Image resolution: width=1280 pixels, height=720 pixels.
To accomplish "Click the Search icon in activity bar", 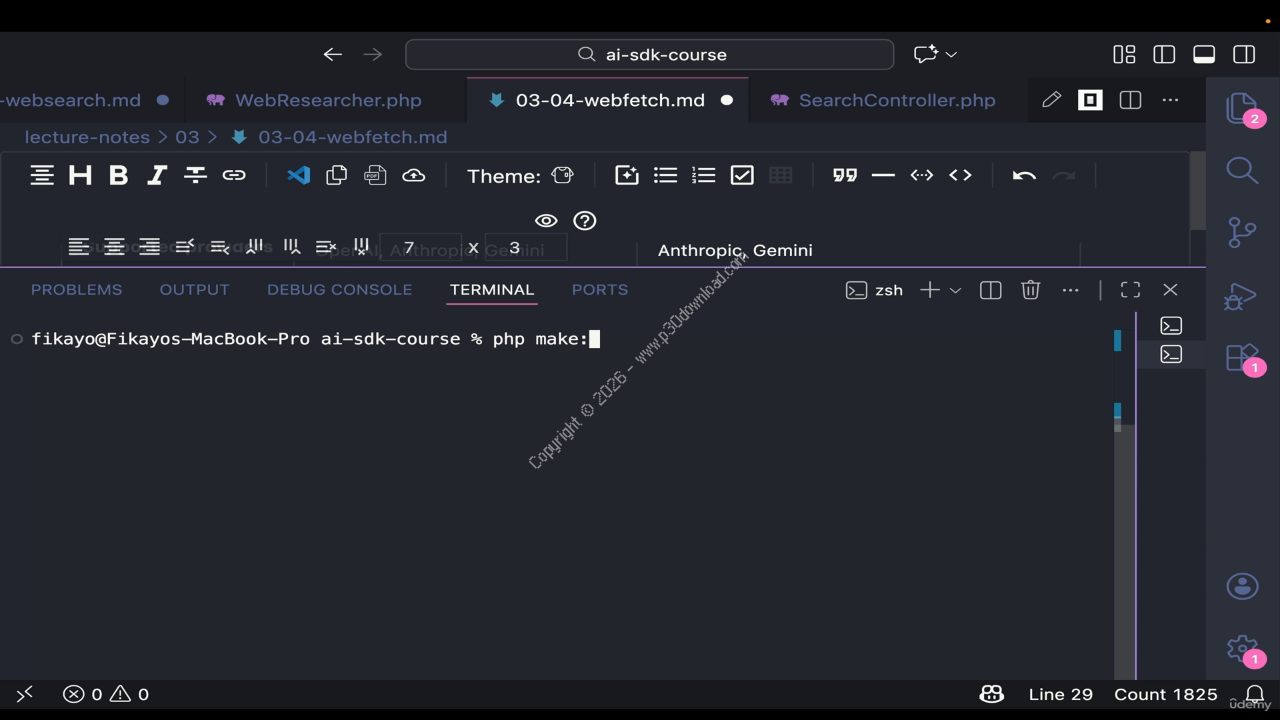I will (x=1242, y=170).
